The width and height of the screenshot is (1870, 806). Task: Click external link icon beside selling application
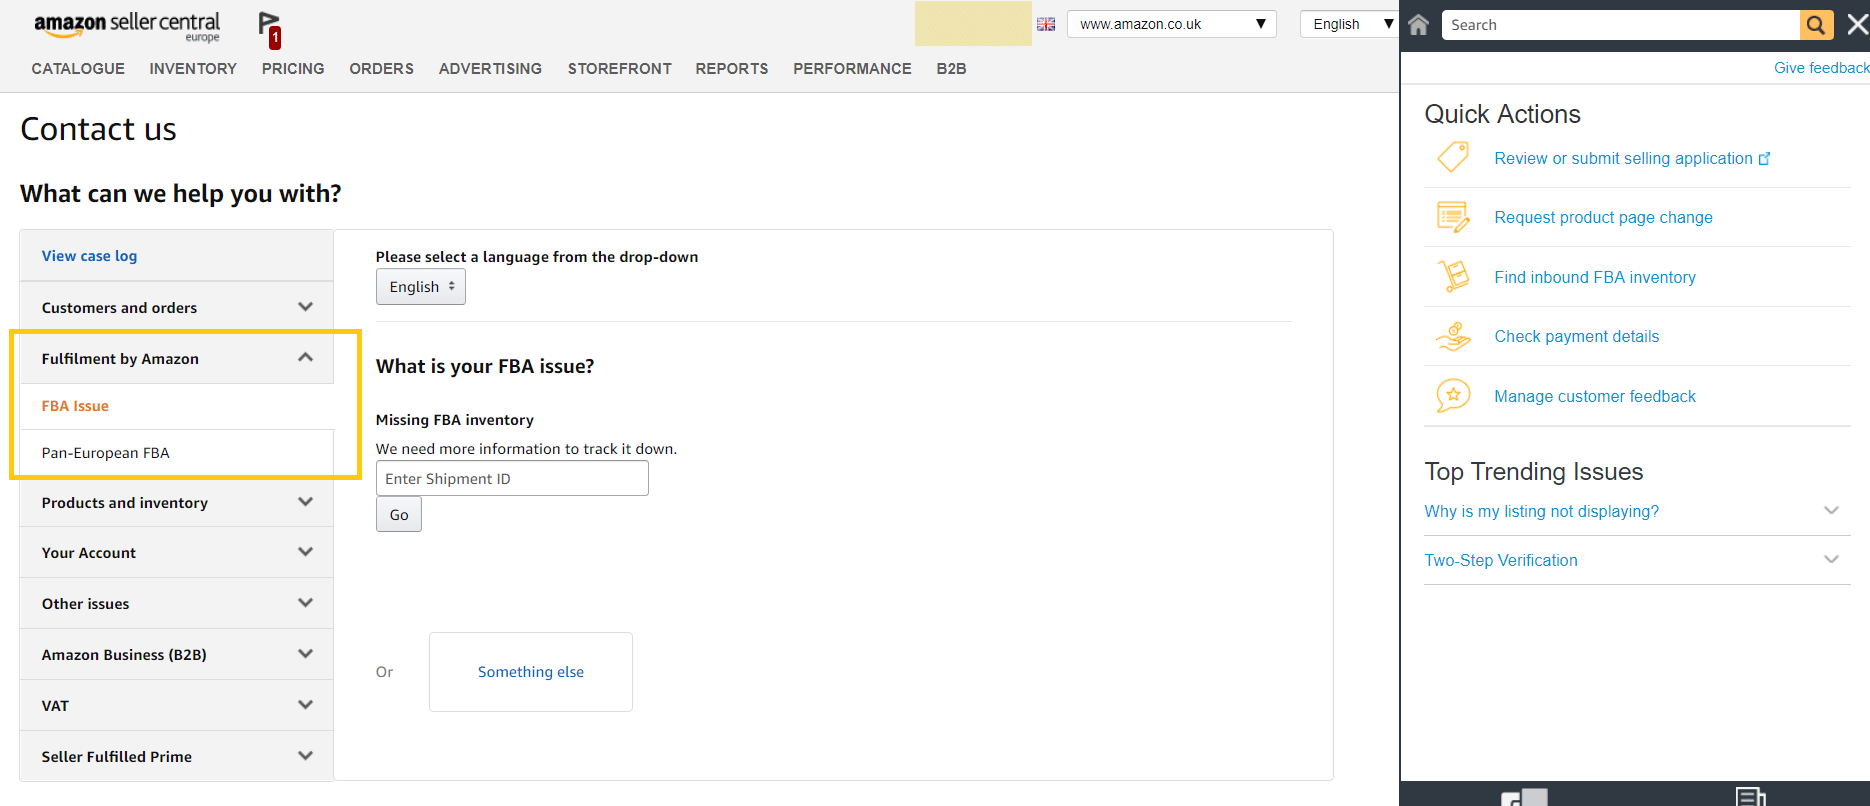(1764, 159)
